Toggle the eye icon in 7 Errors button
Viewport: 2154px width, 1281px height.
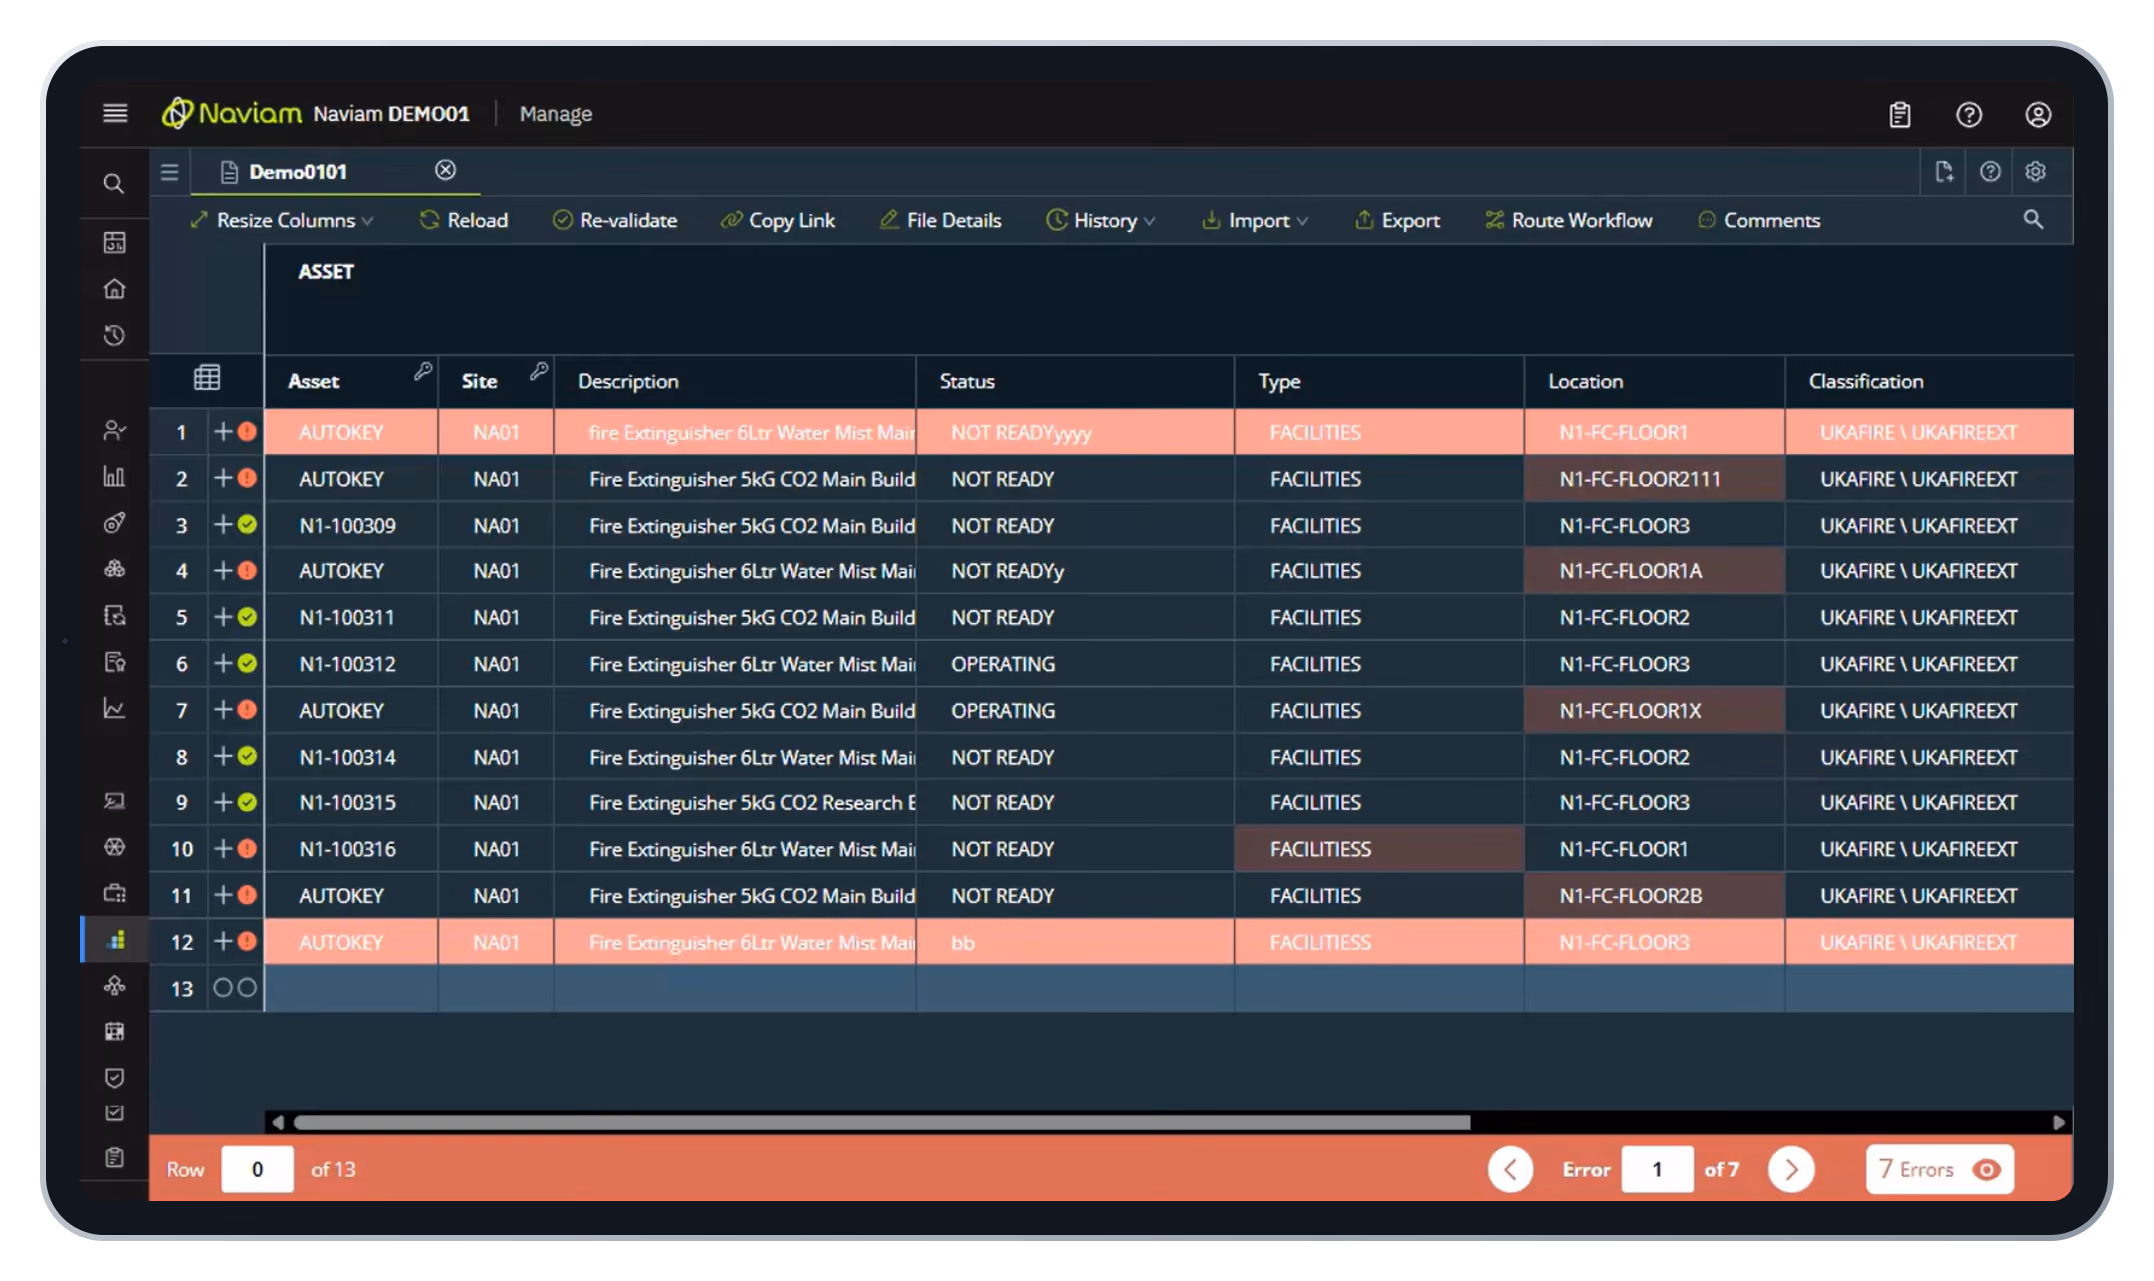coord(1987,1169)
